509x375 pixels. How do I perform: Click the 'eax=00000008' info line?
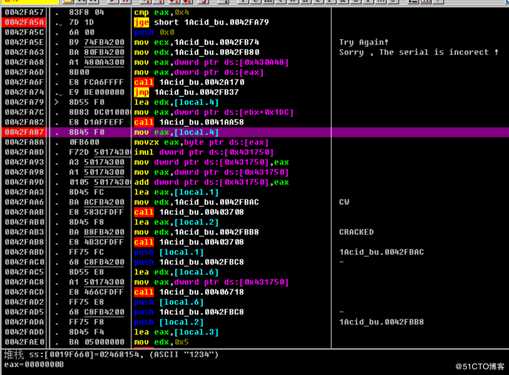(34, 364)
